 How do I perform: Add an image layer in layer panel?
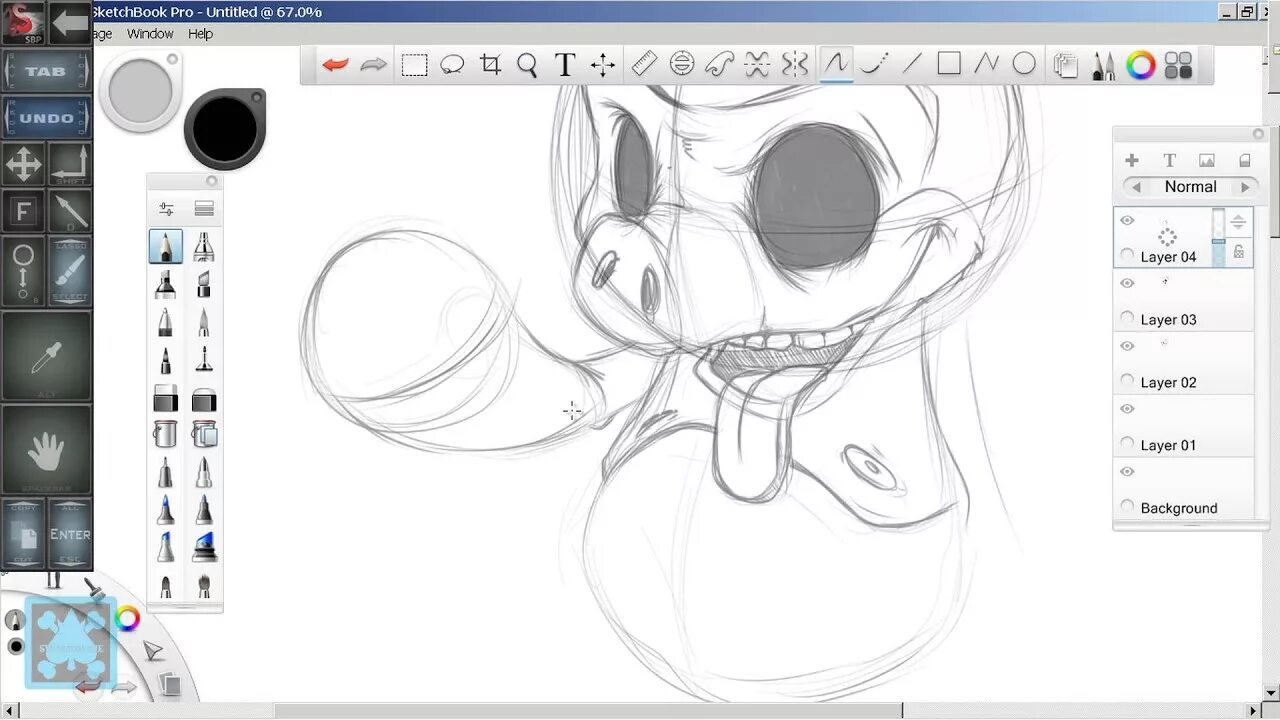1207,160
